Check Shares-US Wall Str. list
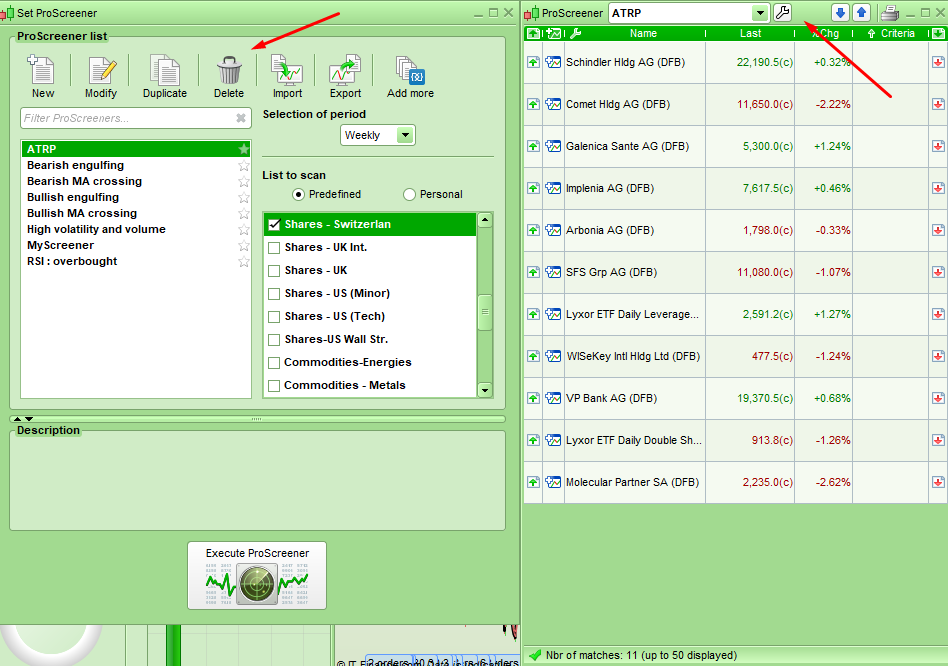Screen dimensions: 948x666 coord(274,339)
